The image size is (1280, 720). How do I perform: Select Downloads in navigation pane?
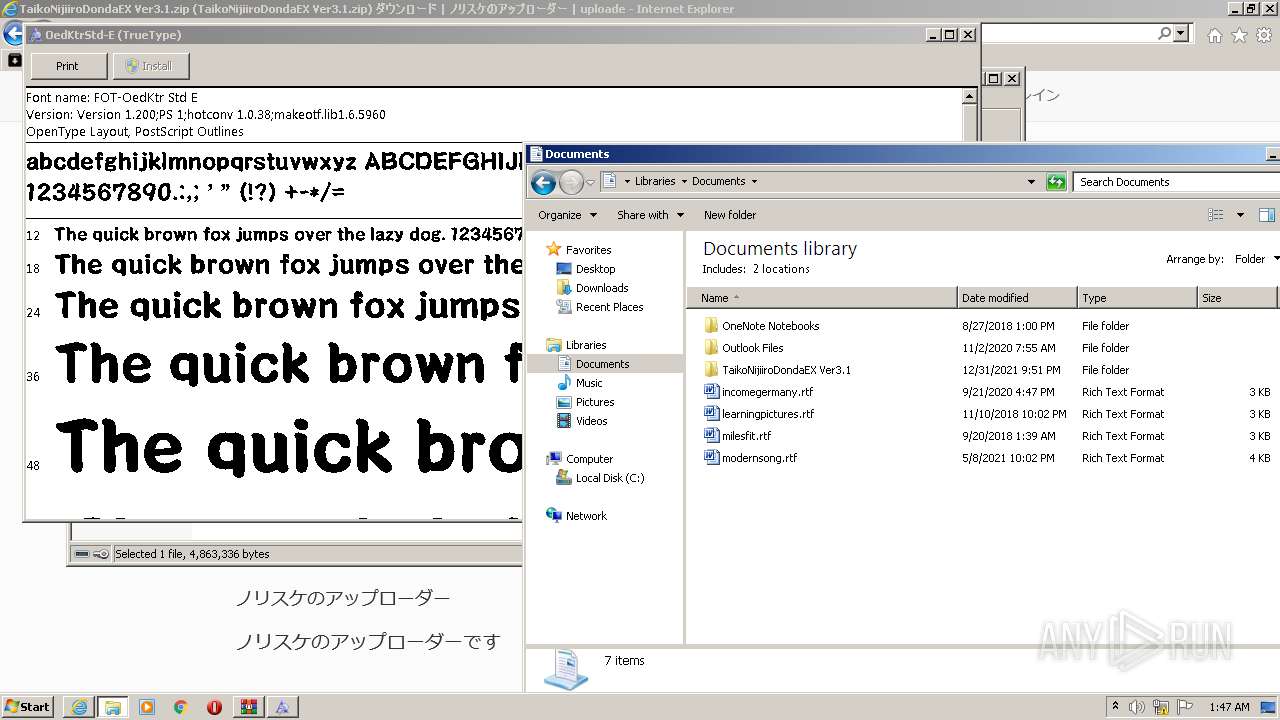601,288
